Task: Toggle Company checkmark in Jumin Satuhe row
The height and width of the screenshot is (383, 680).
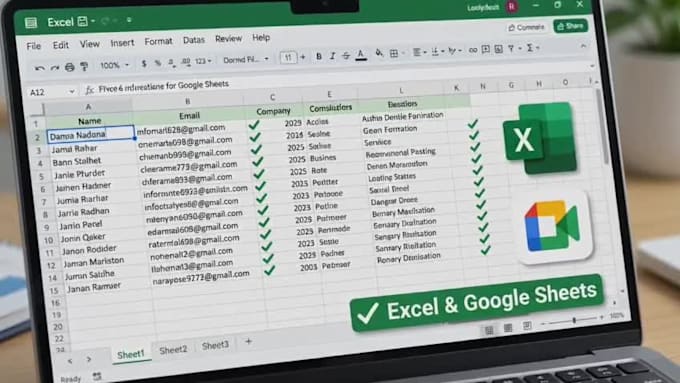Action: (268, 258)
